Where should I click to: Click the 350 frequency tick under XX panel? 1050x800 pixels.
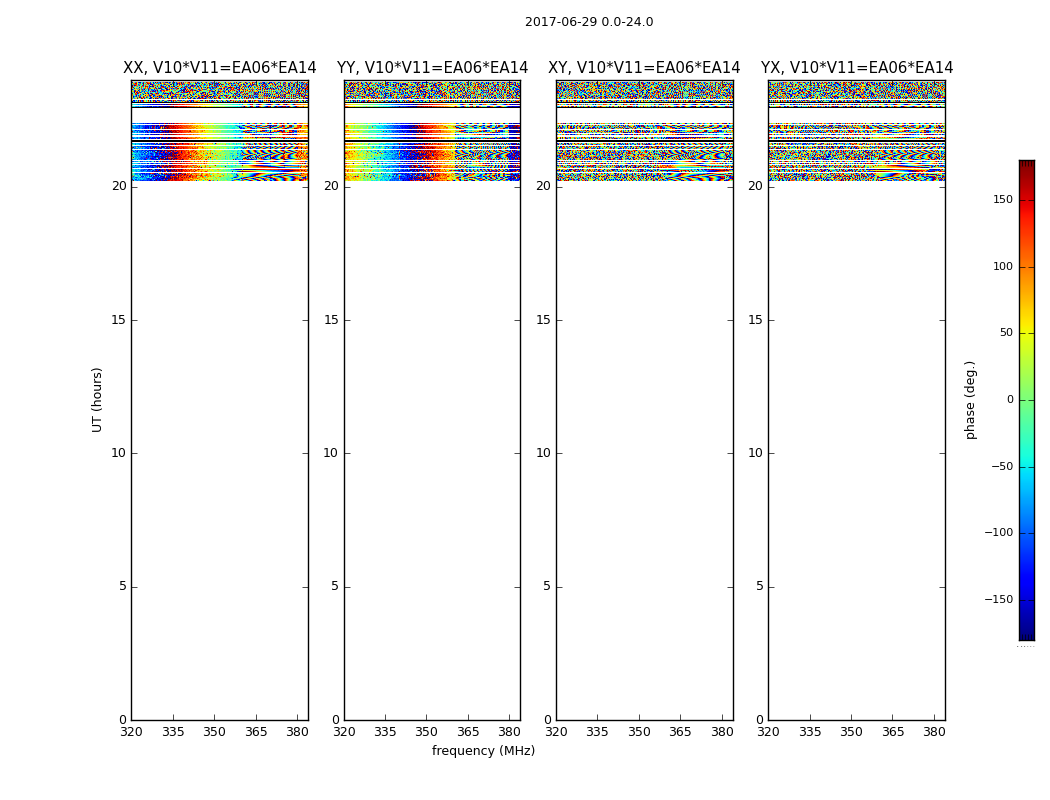[x=214, y=732]
